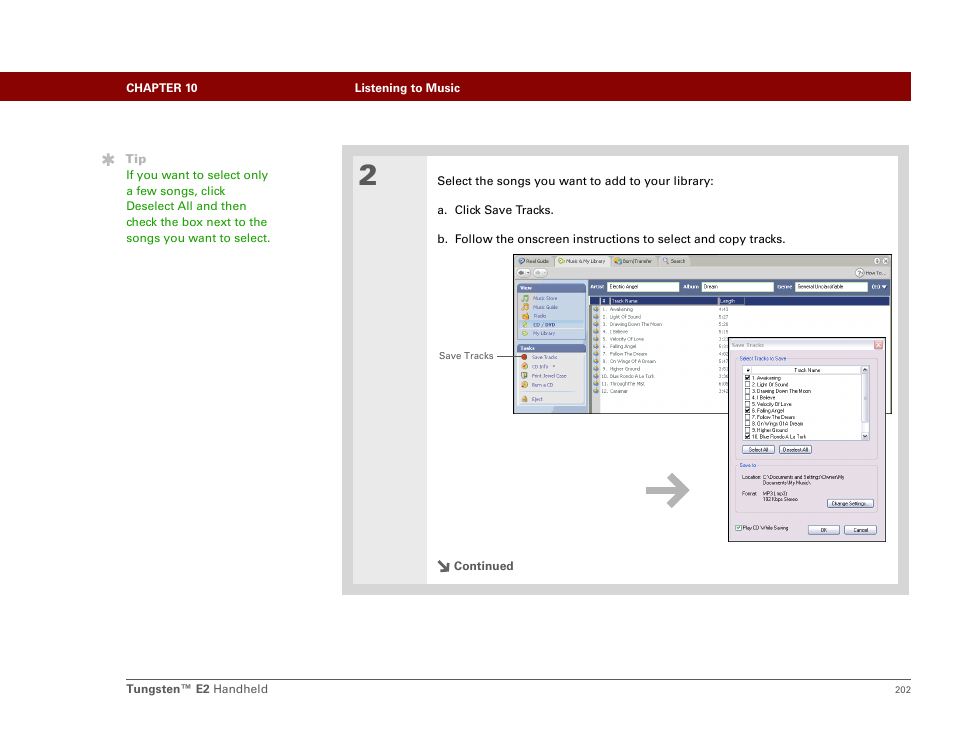Select track row 'On Wings Of A Dream' in main list
The height and width of the screenshot is (738, 954).
point(660,361)
